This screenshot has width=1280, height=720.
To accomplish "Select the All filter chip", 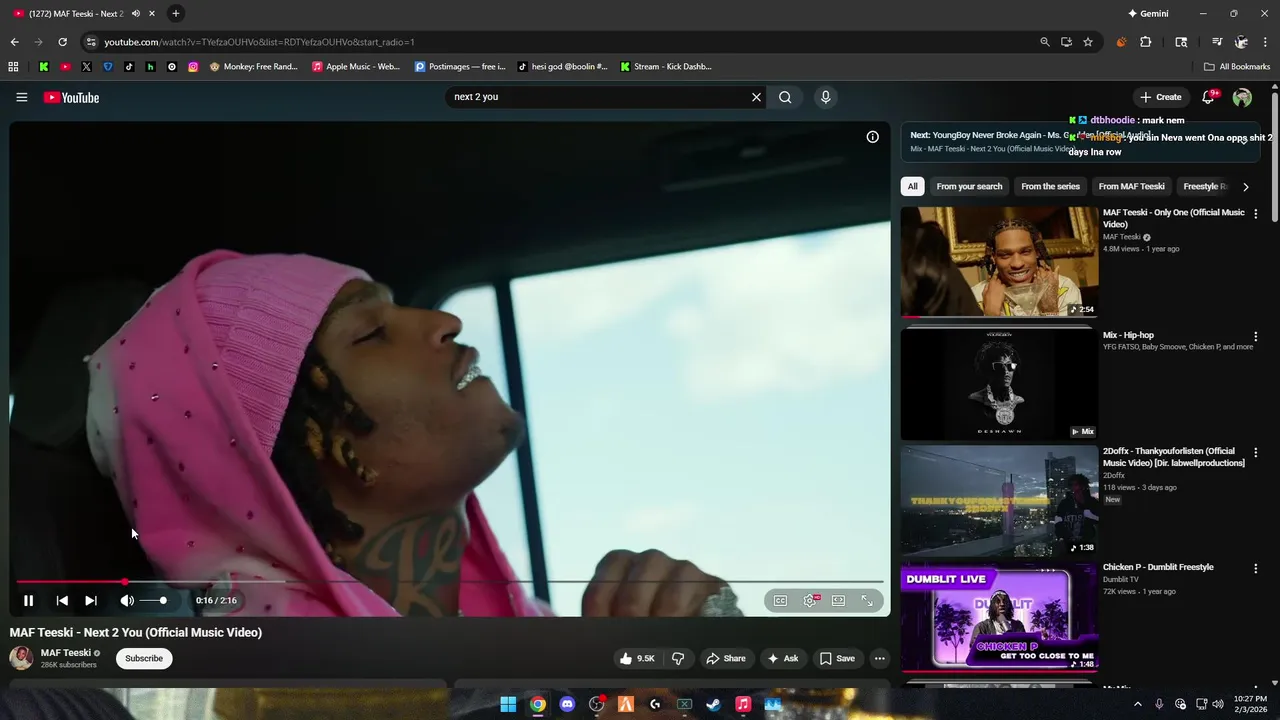I will 912,186.
